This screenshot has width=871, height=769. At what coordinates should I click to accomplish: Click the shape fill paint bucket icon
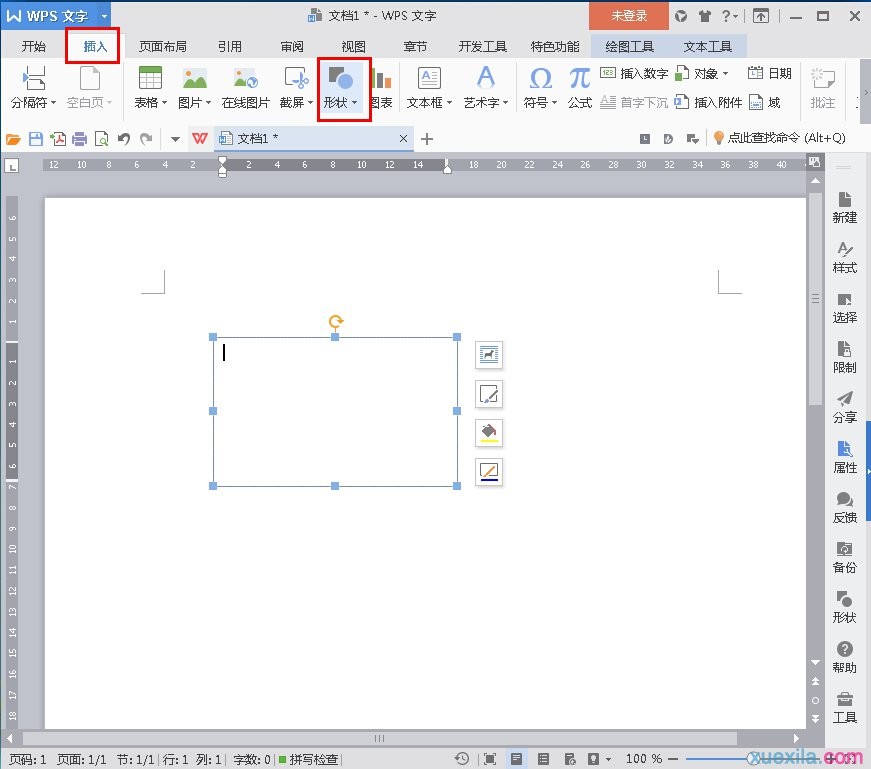(x=489, y=432)
